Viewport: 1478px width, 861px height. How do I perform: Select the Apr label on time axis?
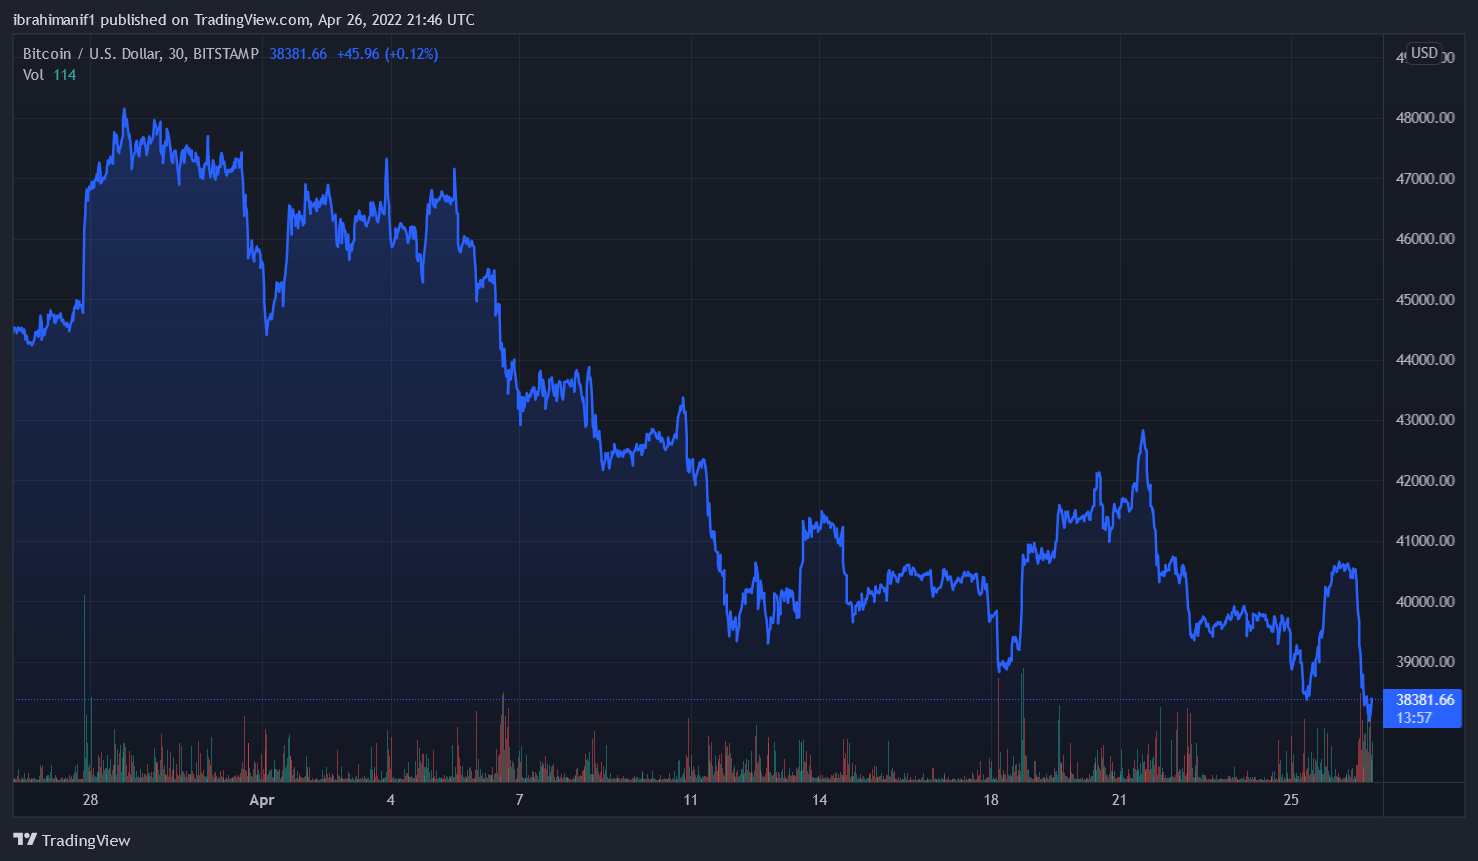pyautogui.click(x=261, y=800)
